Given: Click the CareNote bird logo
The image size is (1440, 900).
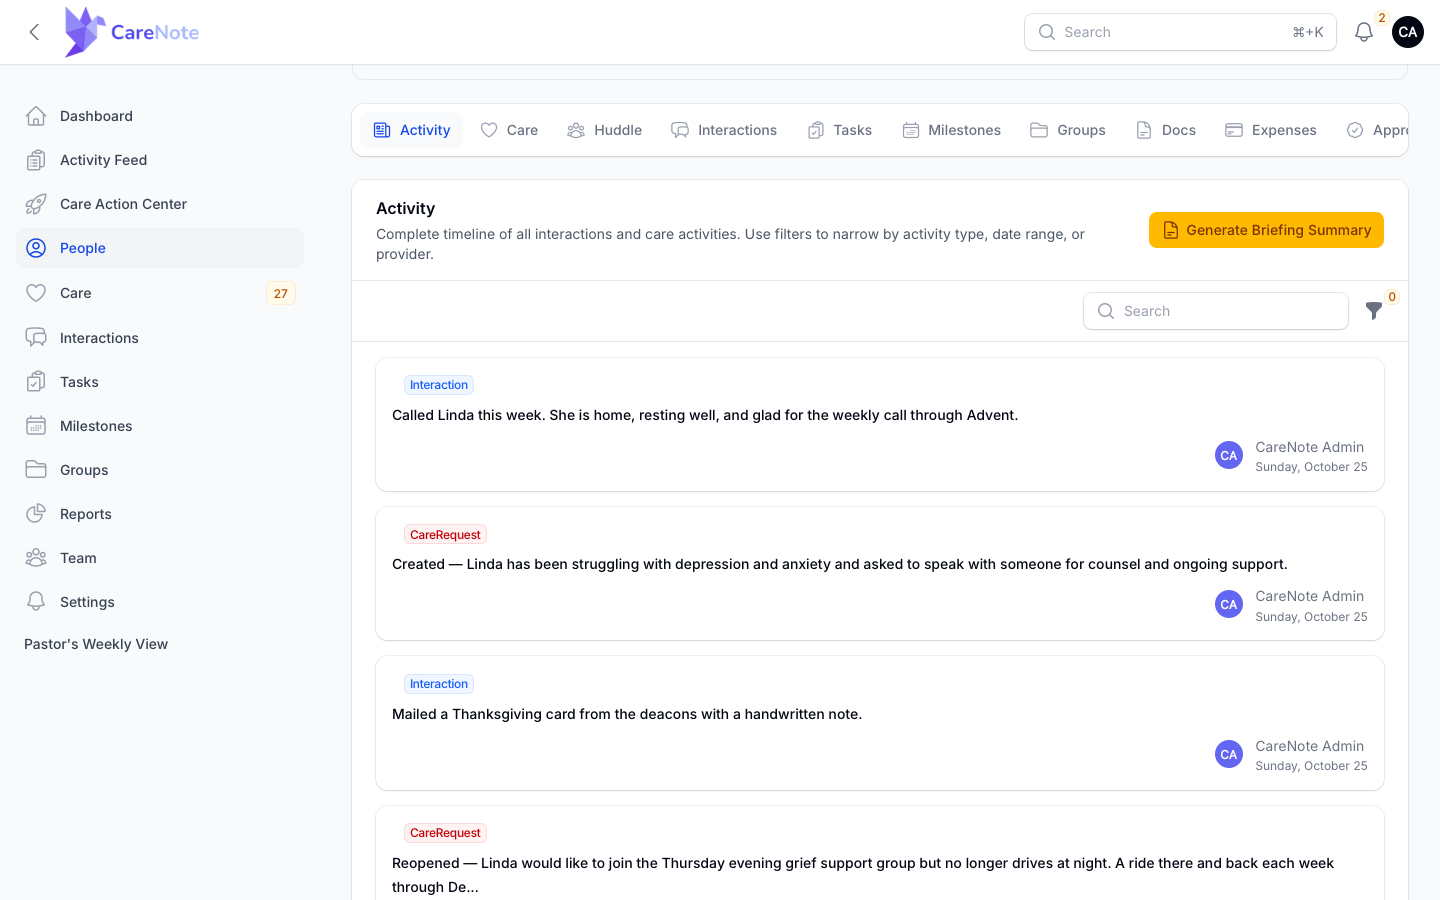Looking at the screenshot, I should pyautogui.click(x=85, y=32).
